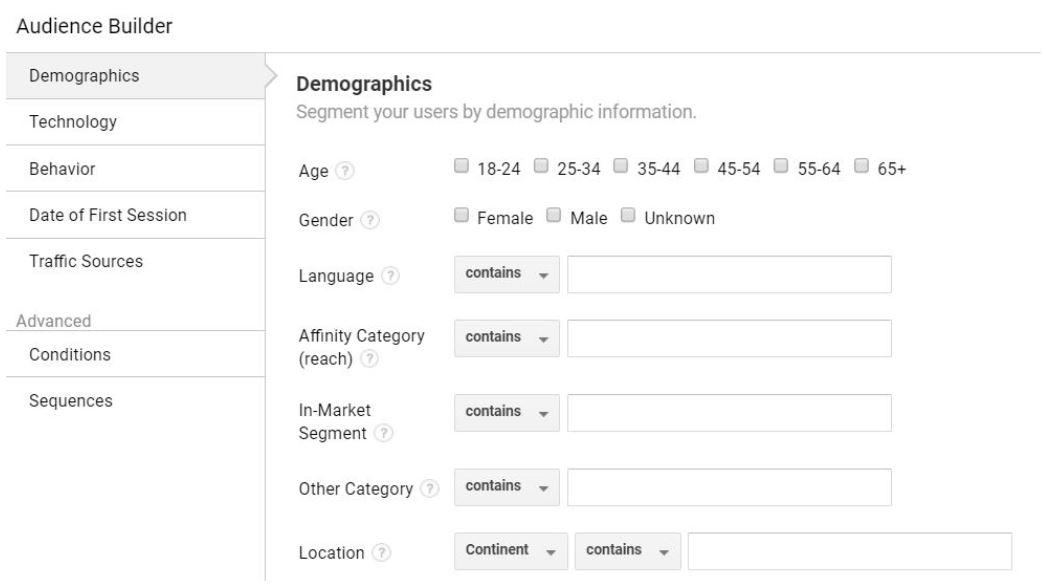Enable the 65+ age checkbox
Viewport: 1043px width, 588px height.
pos(861,166)
